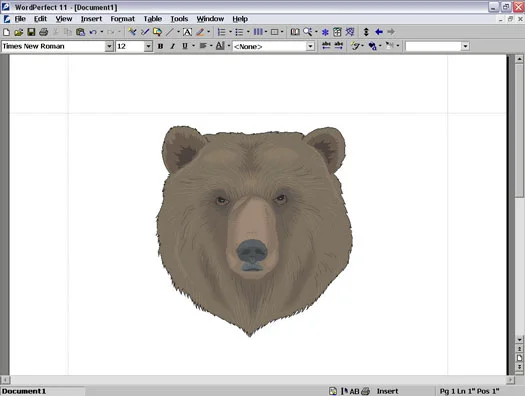Image resolution: width=525 pixels, height=396 pixels.
Task: Open the Table menu
Action: click(x=153, y=19)
